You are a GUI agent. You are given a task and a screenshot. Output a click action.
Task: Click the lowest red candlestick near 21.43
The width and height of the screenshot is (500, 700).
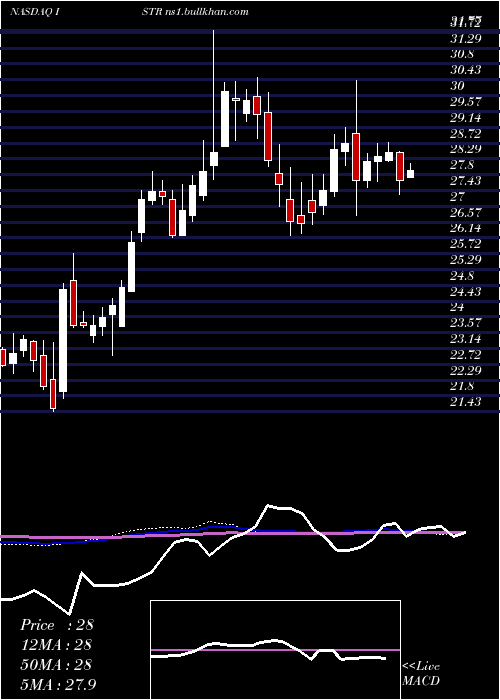click(53, 394)
